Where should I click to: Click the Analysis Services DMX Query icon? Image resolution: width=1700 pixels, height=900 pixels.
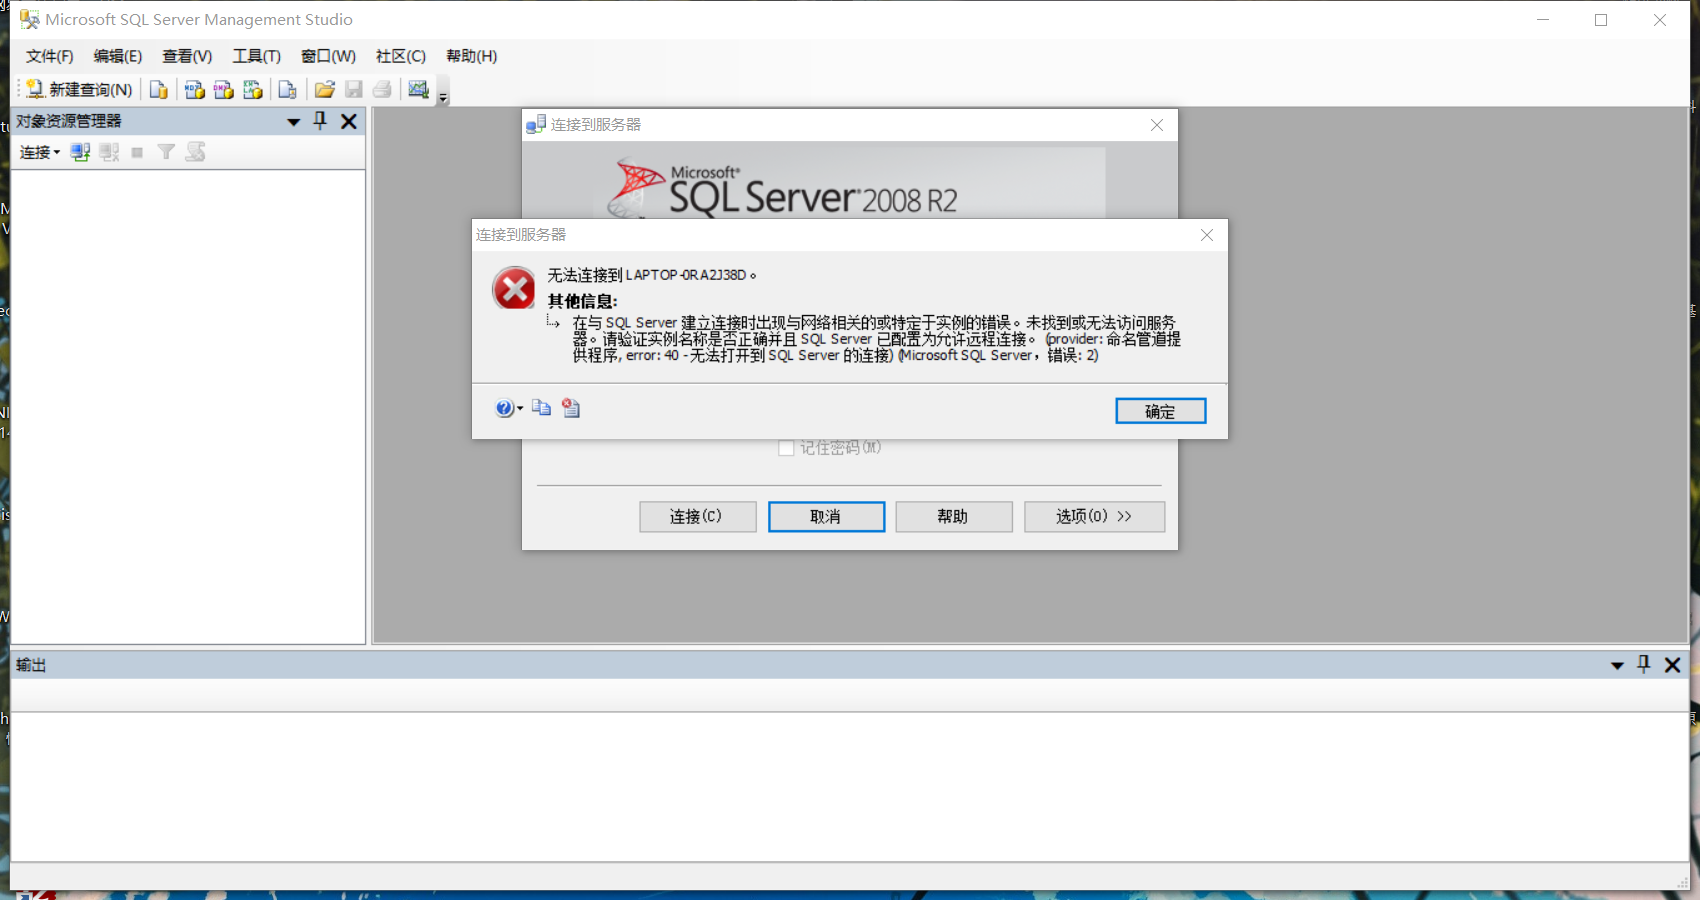[x=224, y=89]
